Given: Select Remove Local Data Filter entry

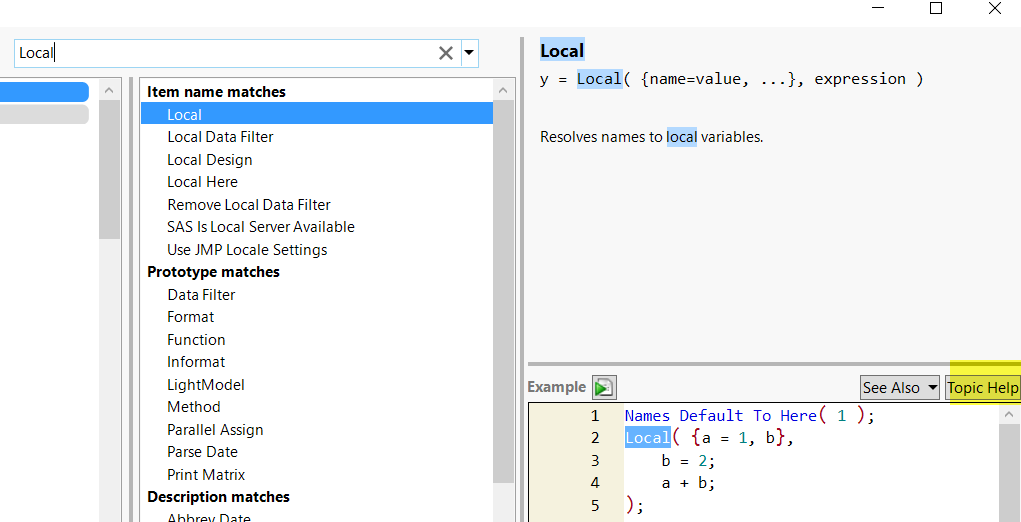Looking at the screenshot, I should 249,205.
